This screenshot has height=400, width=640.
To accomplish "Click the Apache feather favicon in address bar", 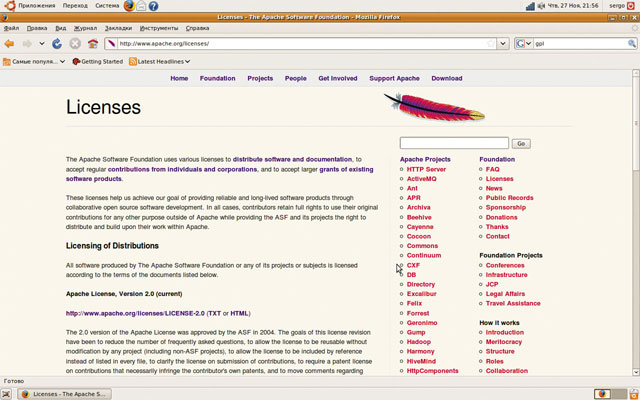I will (x=111, y=44).
